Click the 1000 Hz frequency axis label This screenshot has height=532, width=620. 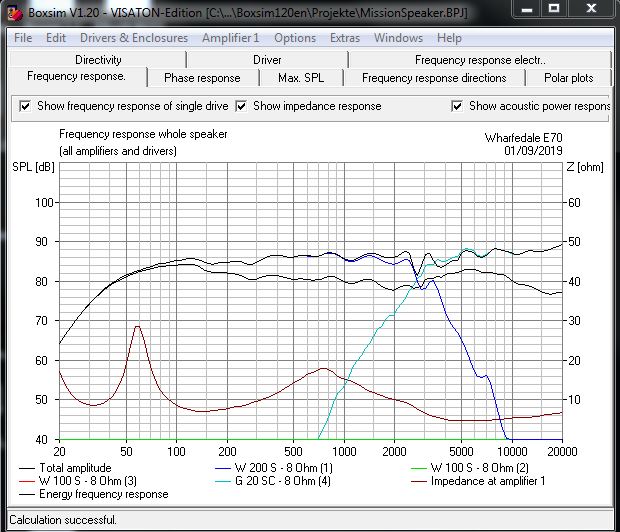click(344, 451)
